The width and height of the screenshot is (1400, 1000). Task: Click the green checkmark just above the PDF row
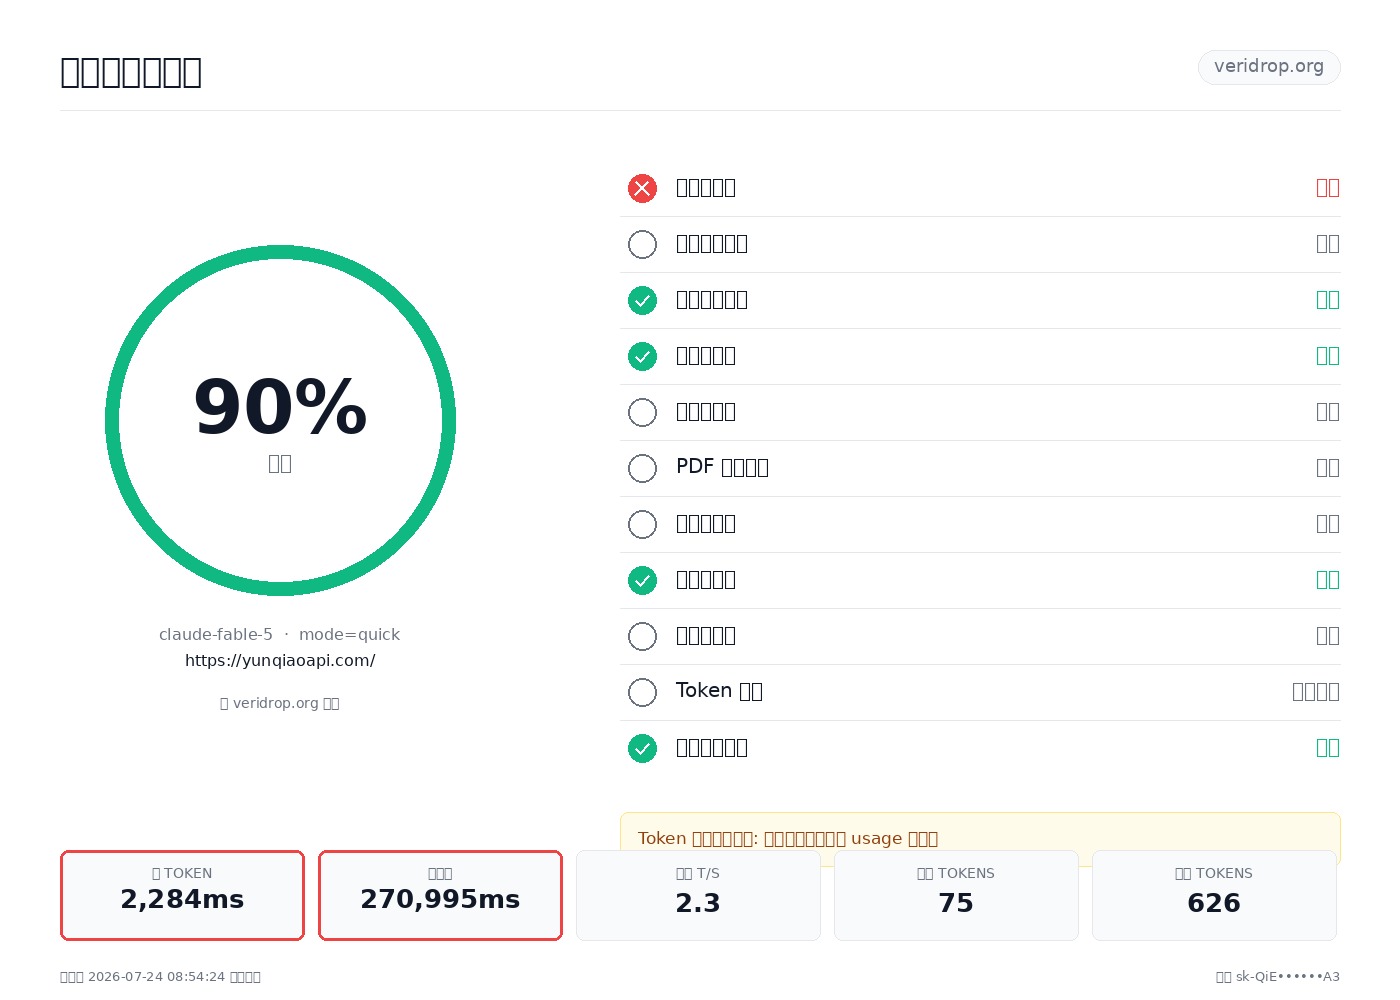coord(642,356)
